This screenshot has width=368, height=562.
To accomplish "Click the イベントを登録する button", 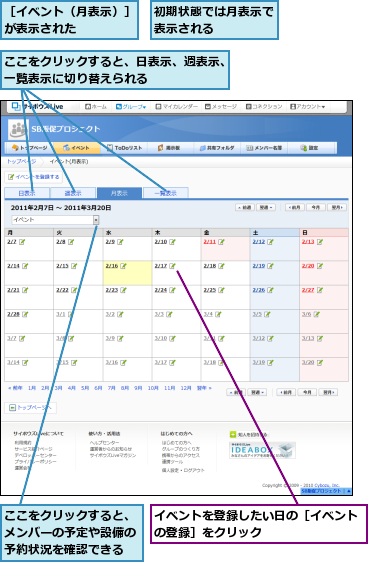I will point(34,177).
